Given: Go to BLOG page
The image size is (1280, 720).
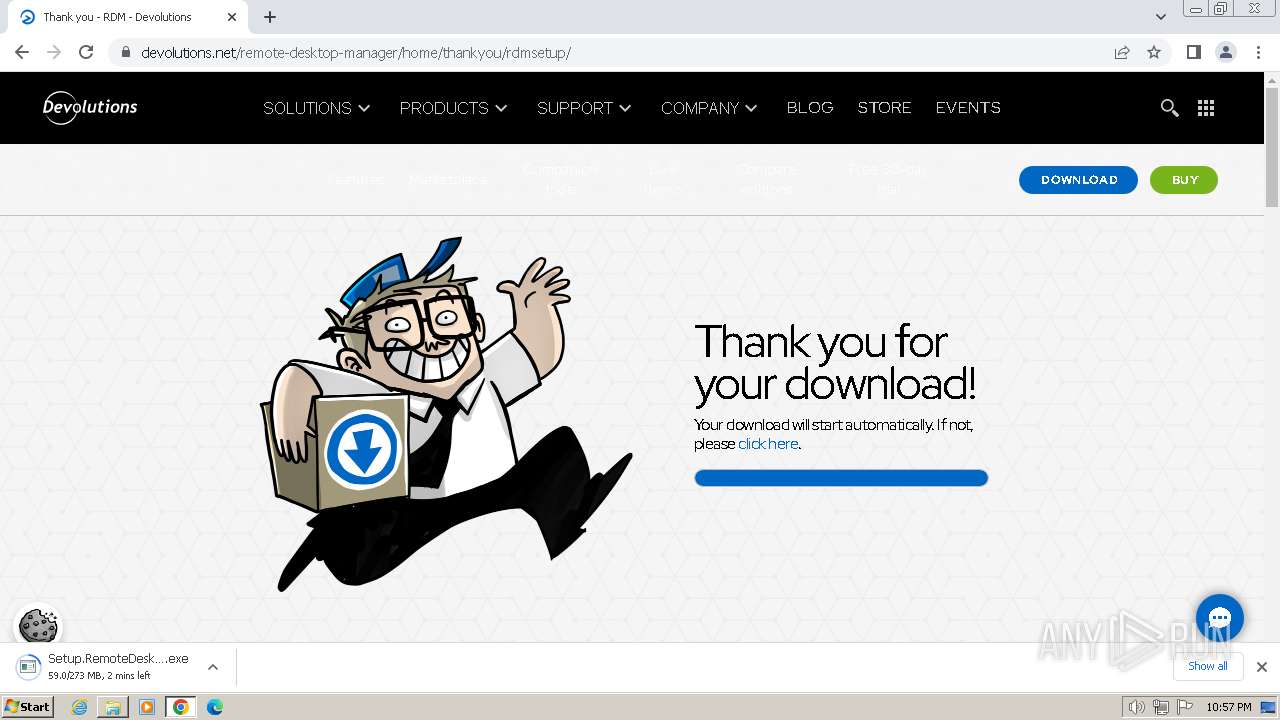Looking at the screenshot, I should [x=810, y=108].
